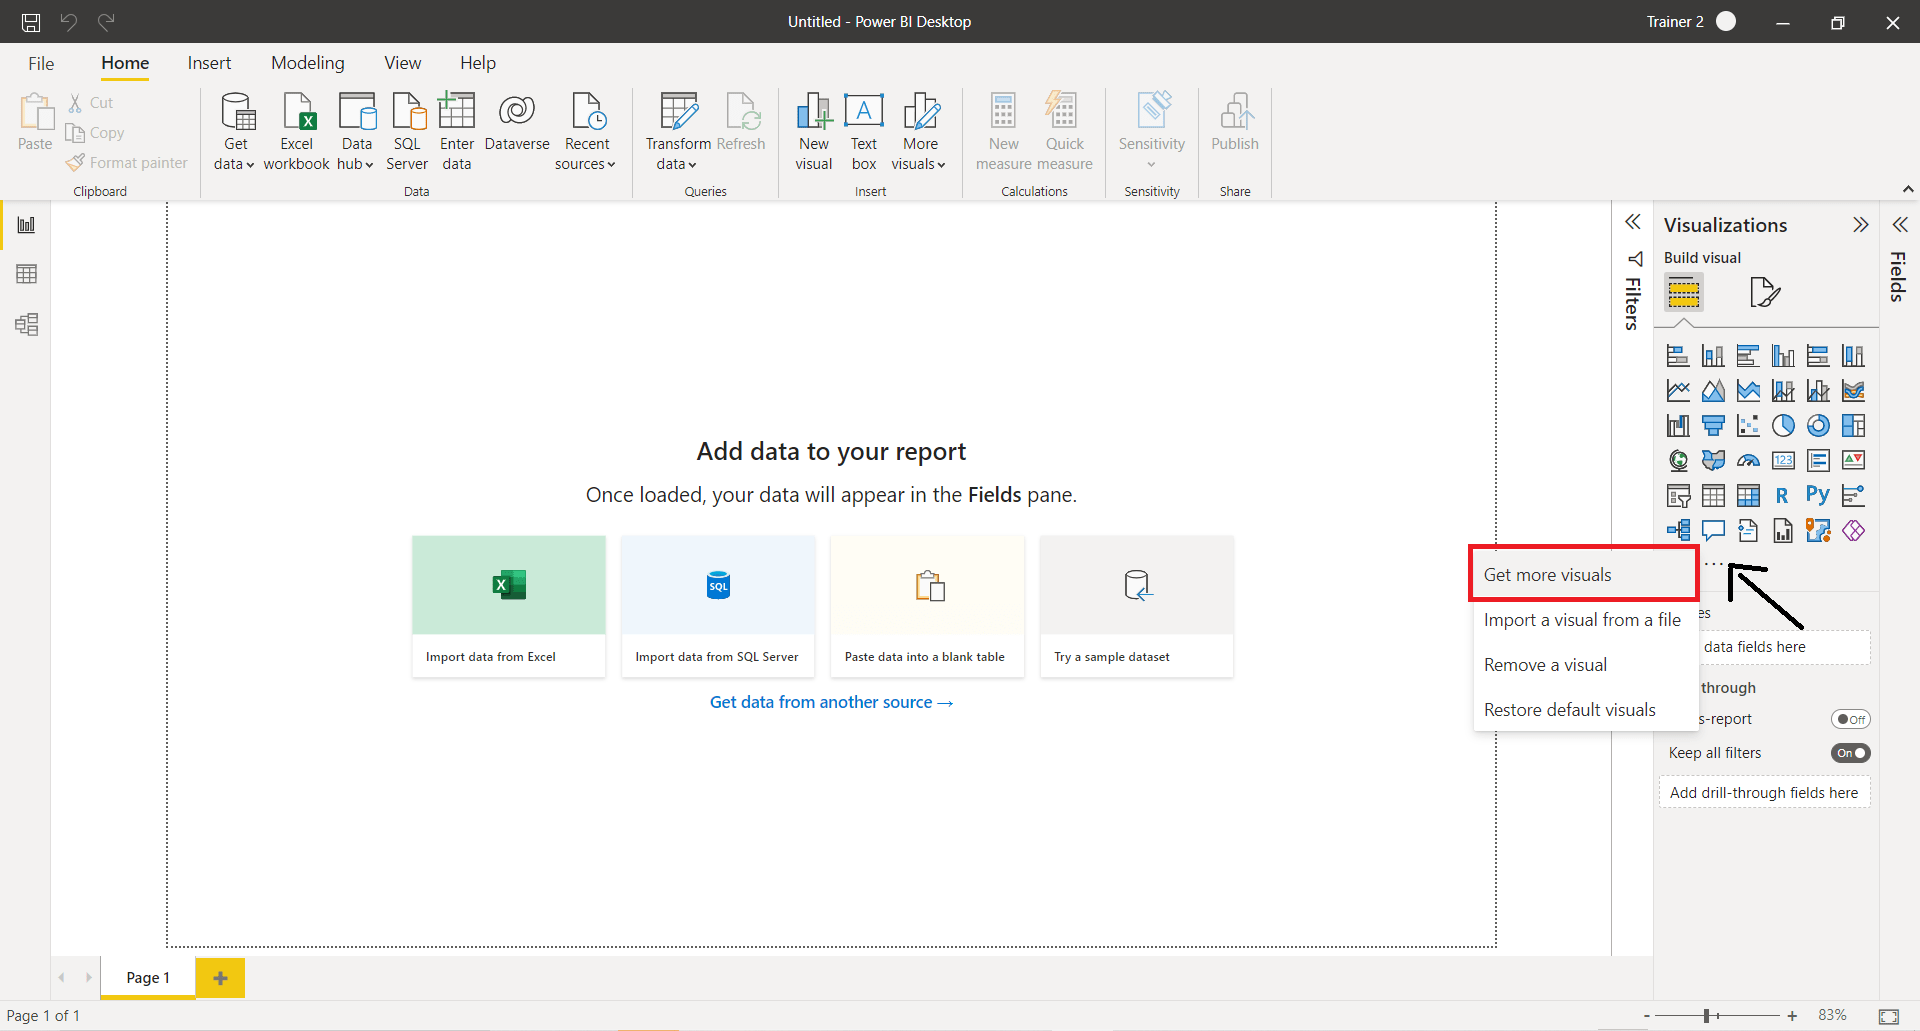Select the Gauge visual icon

[1749, 461]
